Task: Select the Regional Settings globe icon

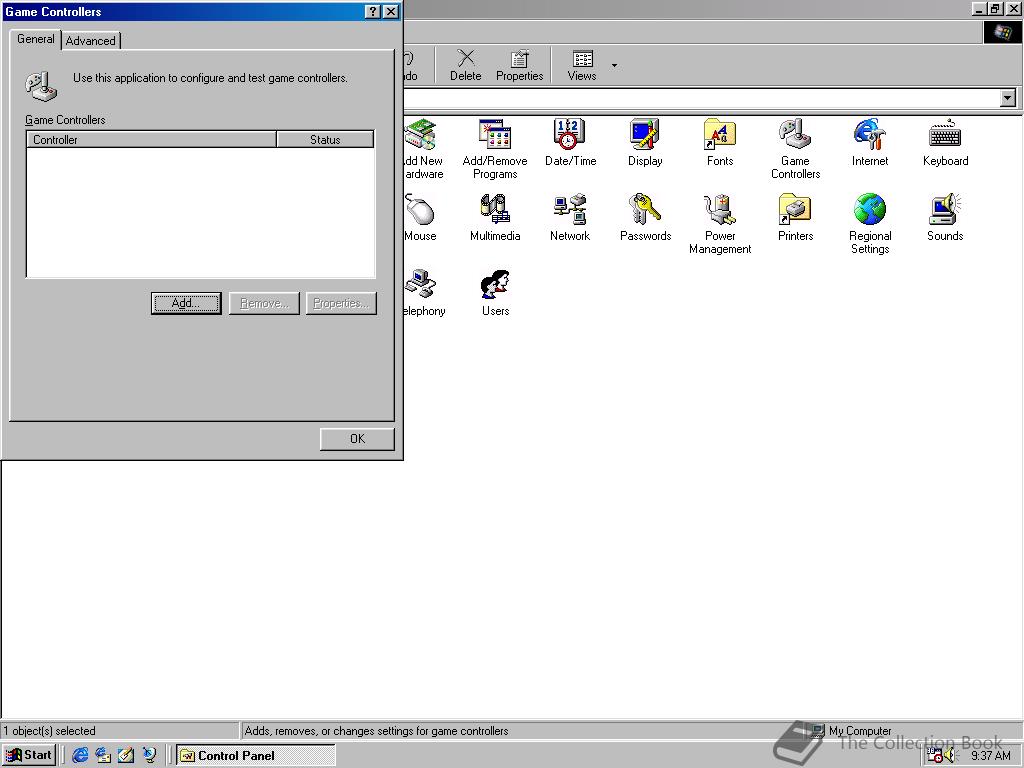Action: coord(870,224)
